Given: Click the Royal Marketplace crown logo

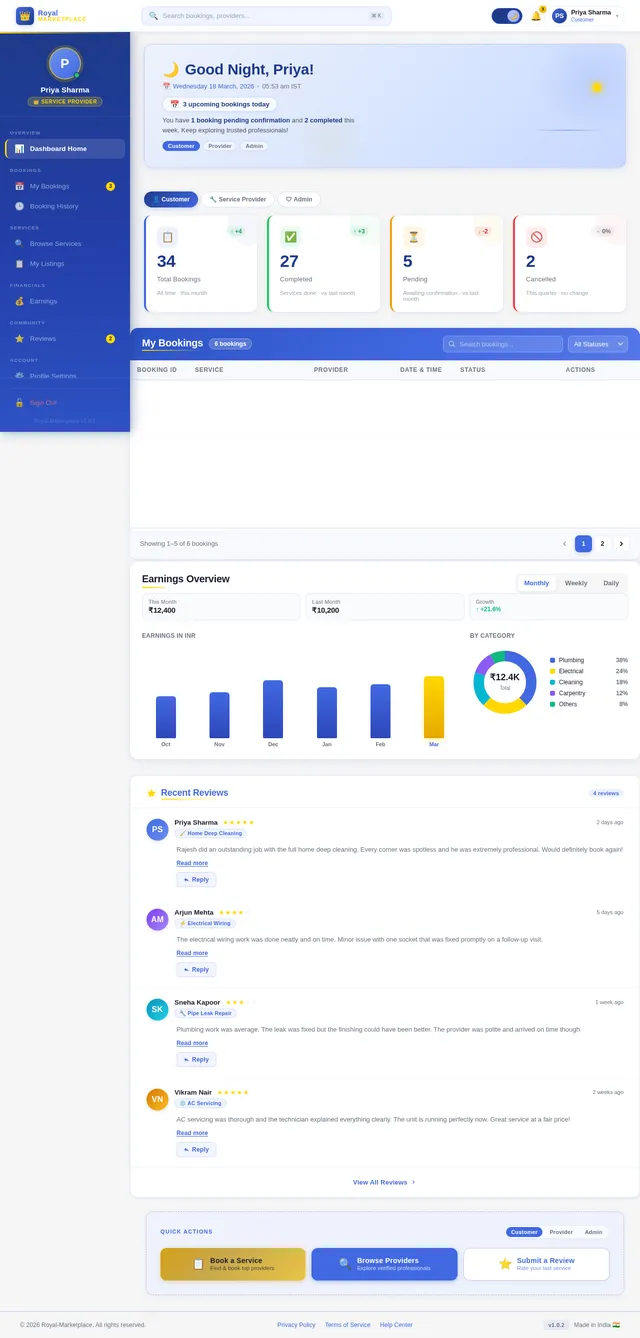Looking at the screenshot, I should point(24,16).
